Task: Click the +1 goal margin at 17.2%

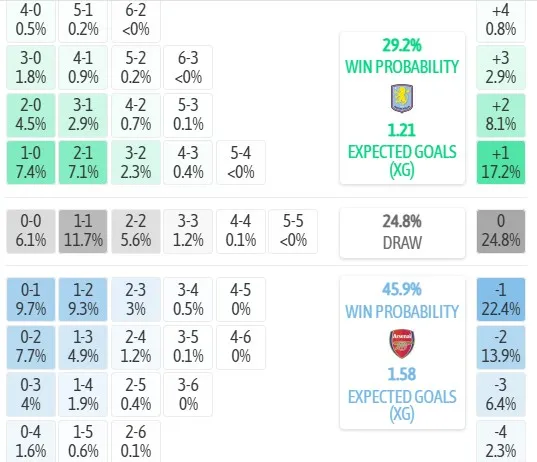Action: [501, 162]
